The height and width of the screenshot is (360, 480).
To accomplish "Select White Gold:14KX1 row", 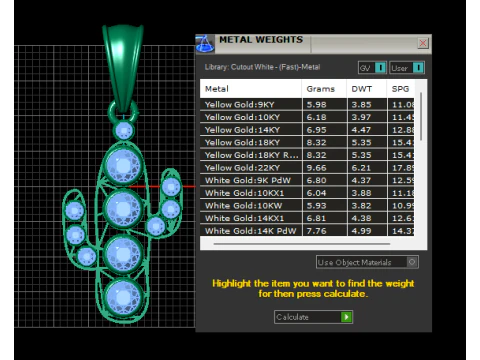I will click(307, 219).
